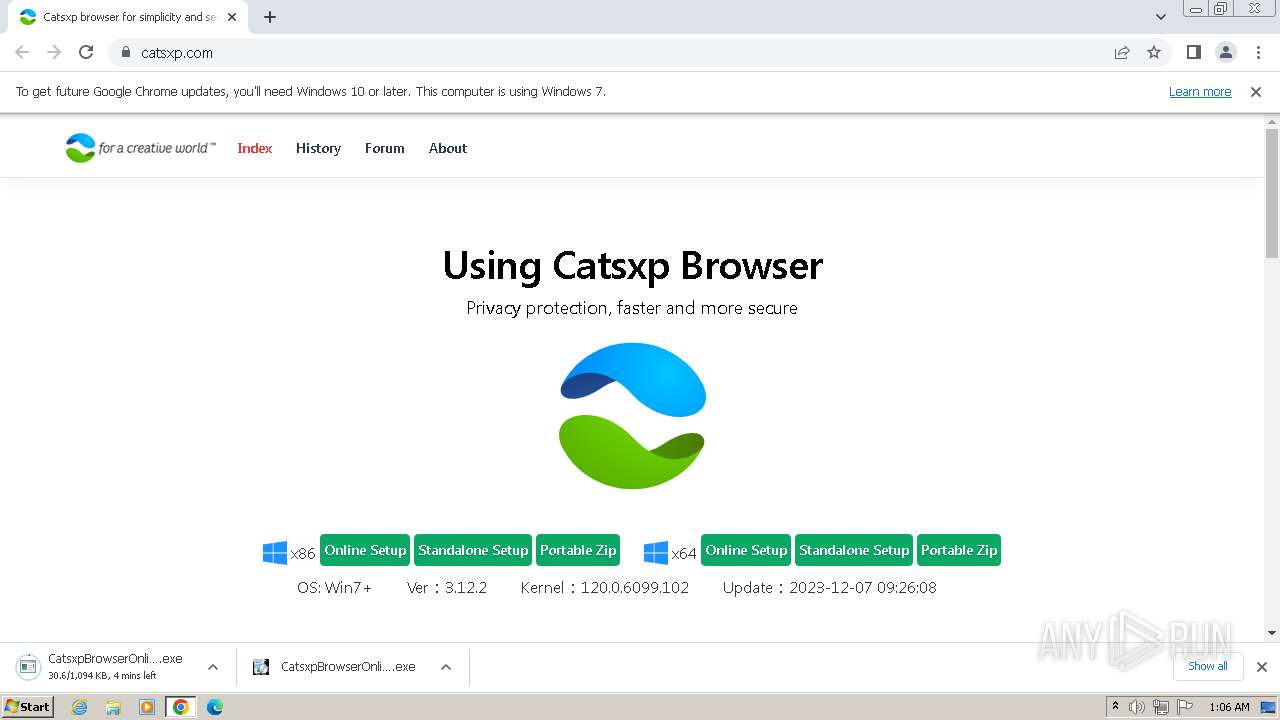The image size is (1280, 720).
Task: Open the side panel icon
Action: 1193,52
